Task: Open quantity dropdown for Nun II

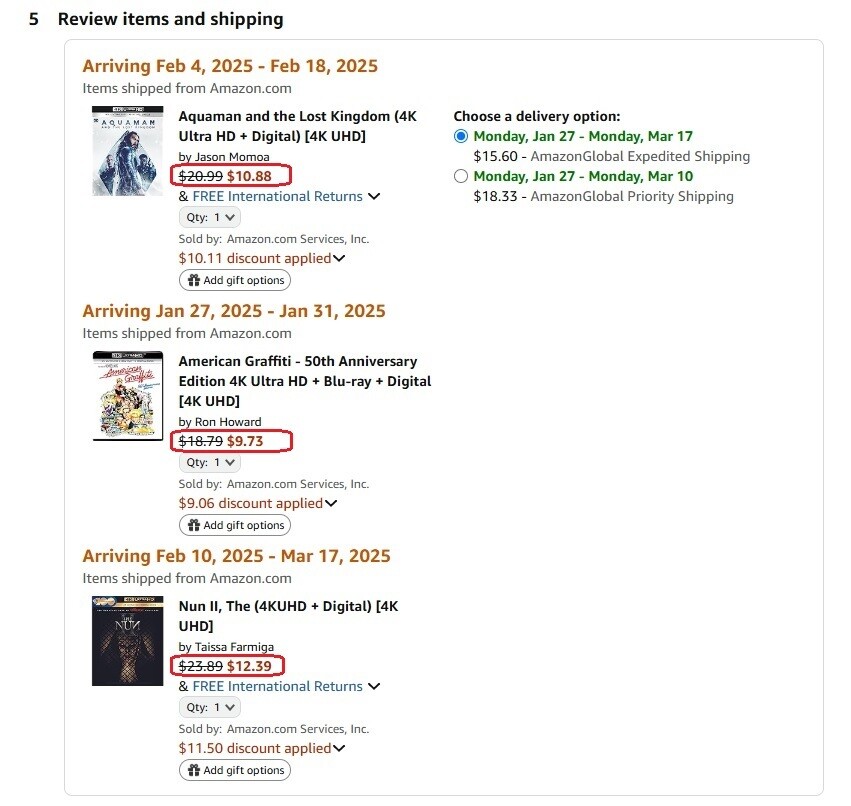Action: point(210,707)
